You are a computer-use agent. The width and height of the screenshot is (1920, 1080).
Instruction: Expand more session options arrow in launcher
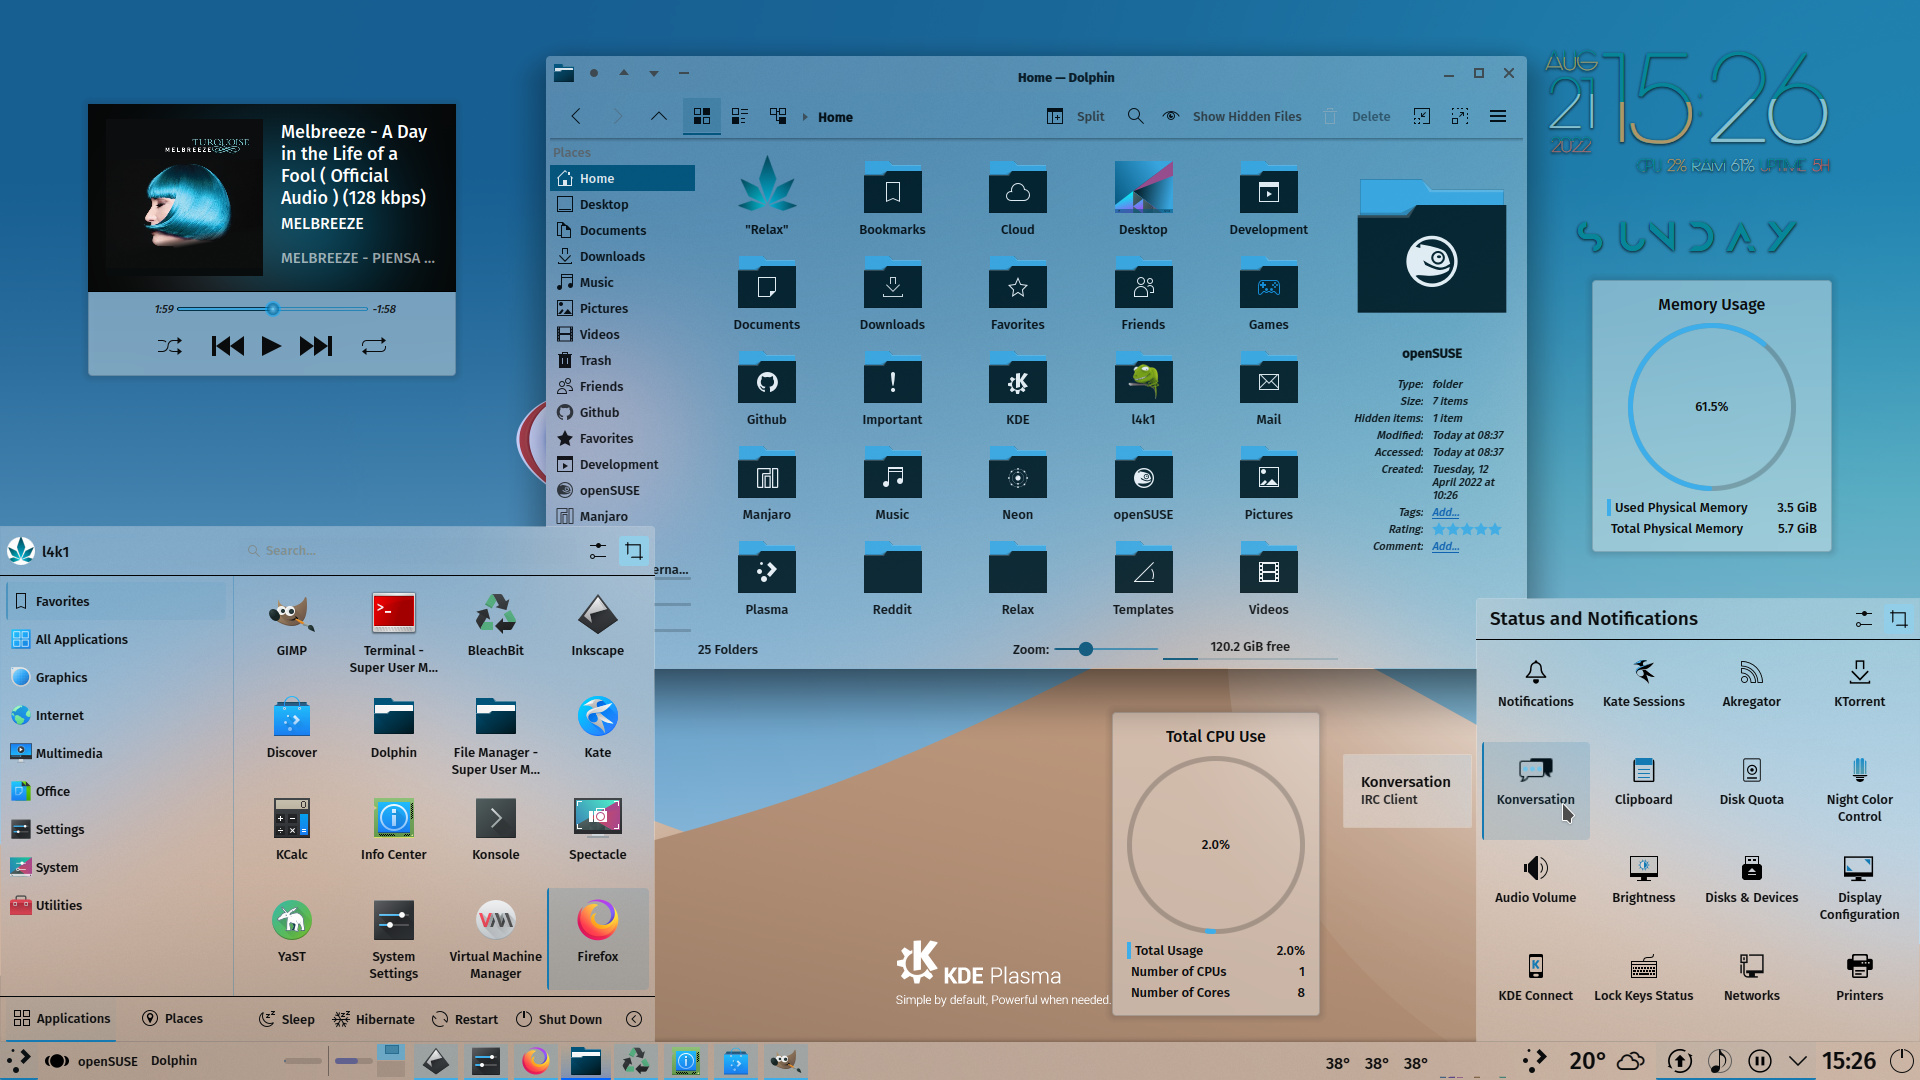click(633, 1019)
